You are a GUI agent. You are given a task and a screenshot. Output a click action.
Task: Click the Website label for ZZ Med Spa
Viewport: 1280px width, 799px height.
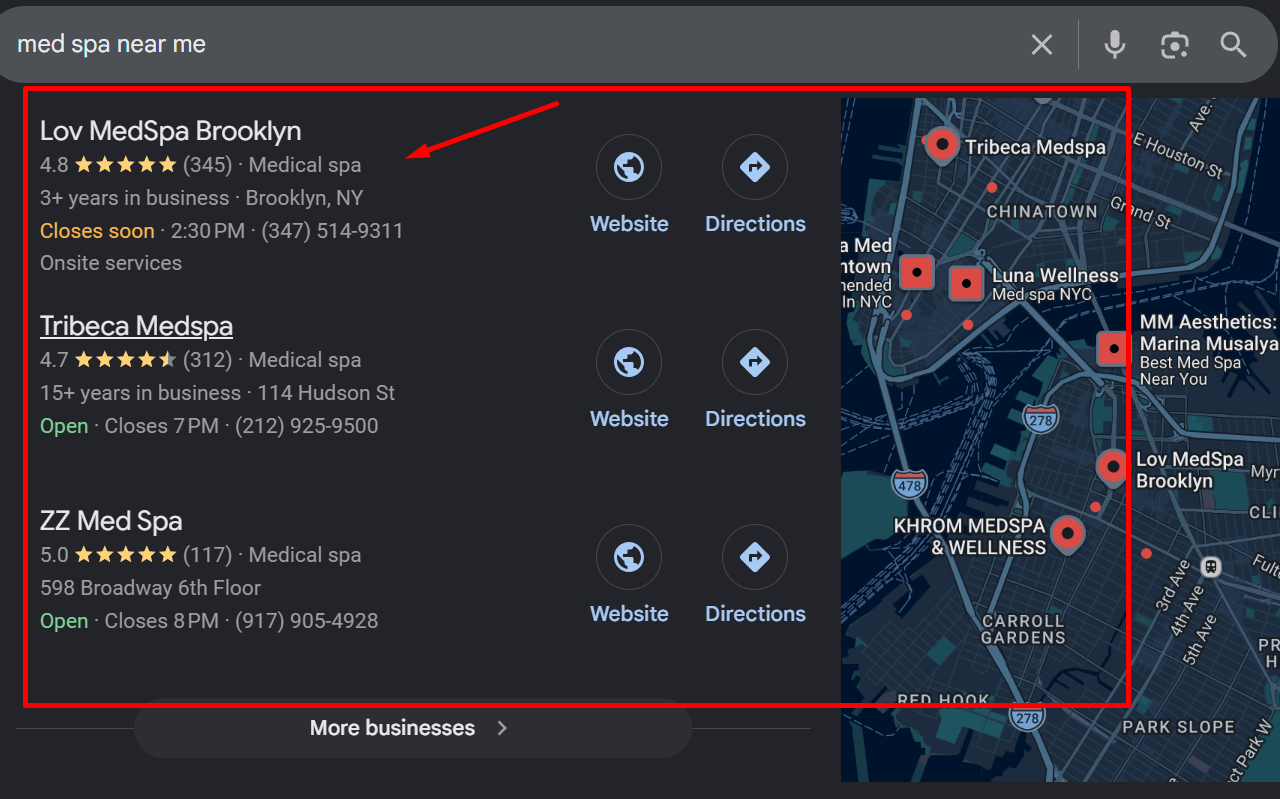[x=629, y=614]
